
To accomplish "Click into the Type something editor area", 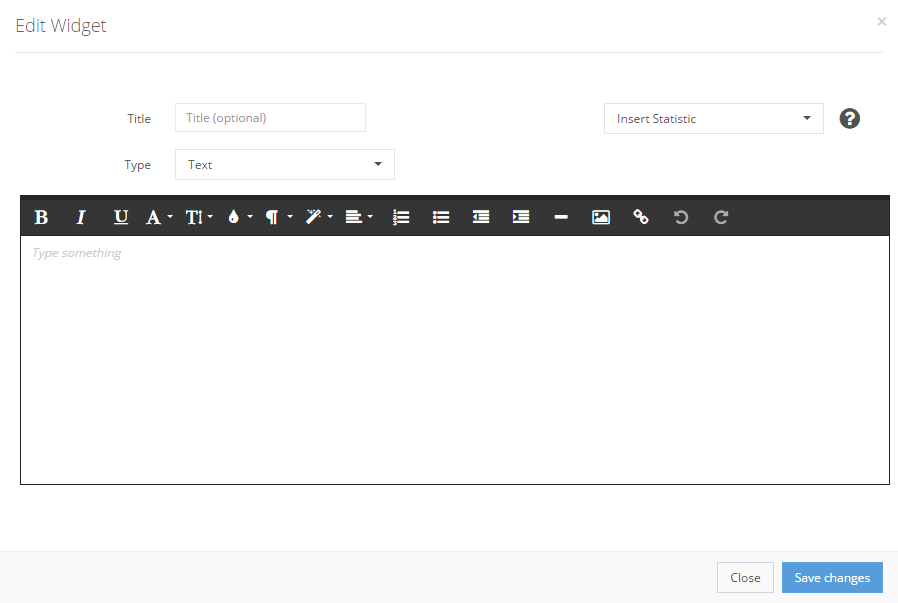I will (455, 360).
